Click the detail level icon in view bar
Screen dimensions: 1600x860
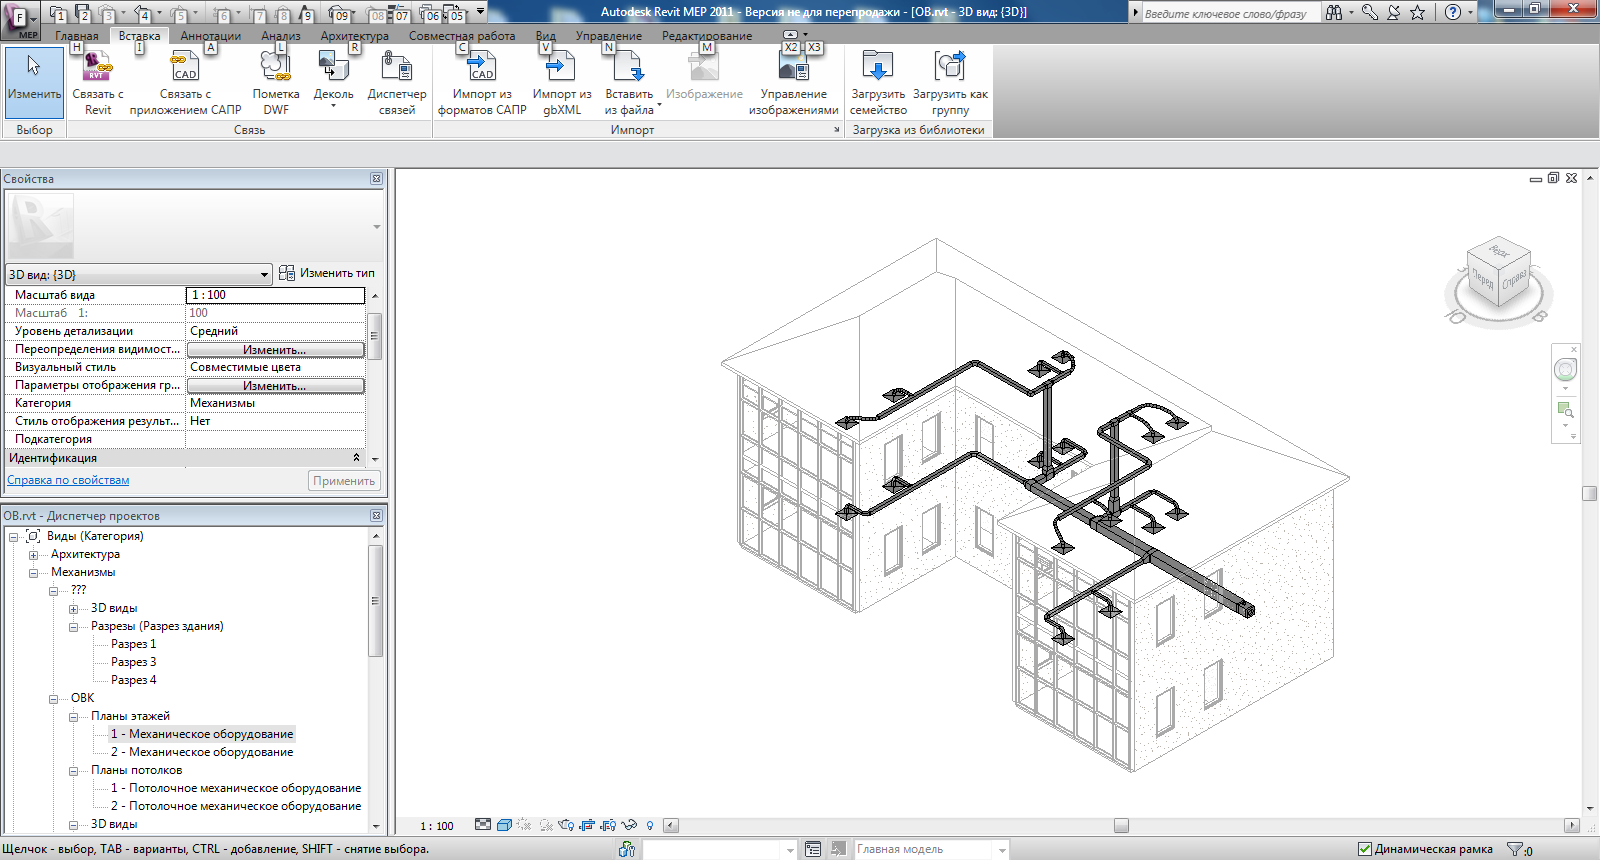click(483, 825)
